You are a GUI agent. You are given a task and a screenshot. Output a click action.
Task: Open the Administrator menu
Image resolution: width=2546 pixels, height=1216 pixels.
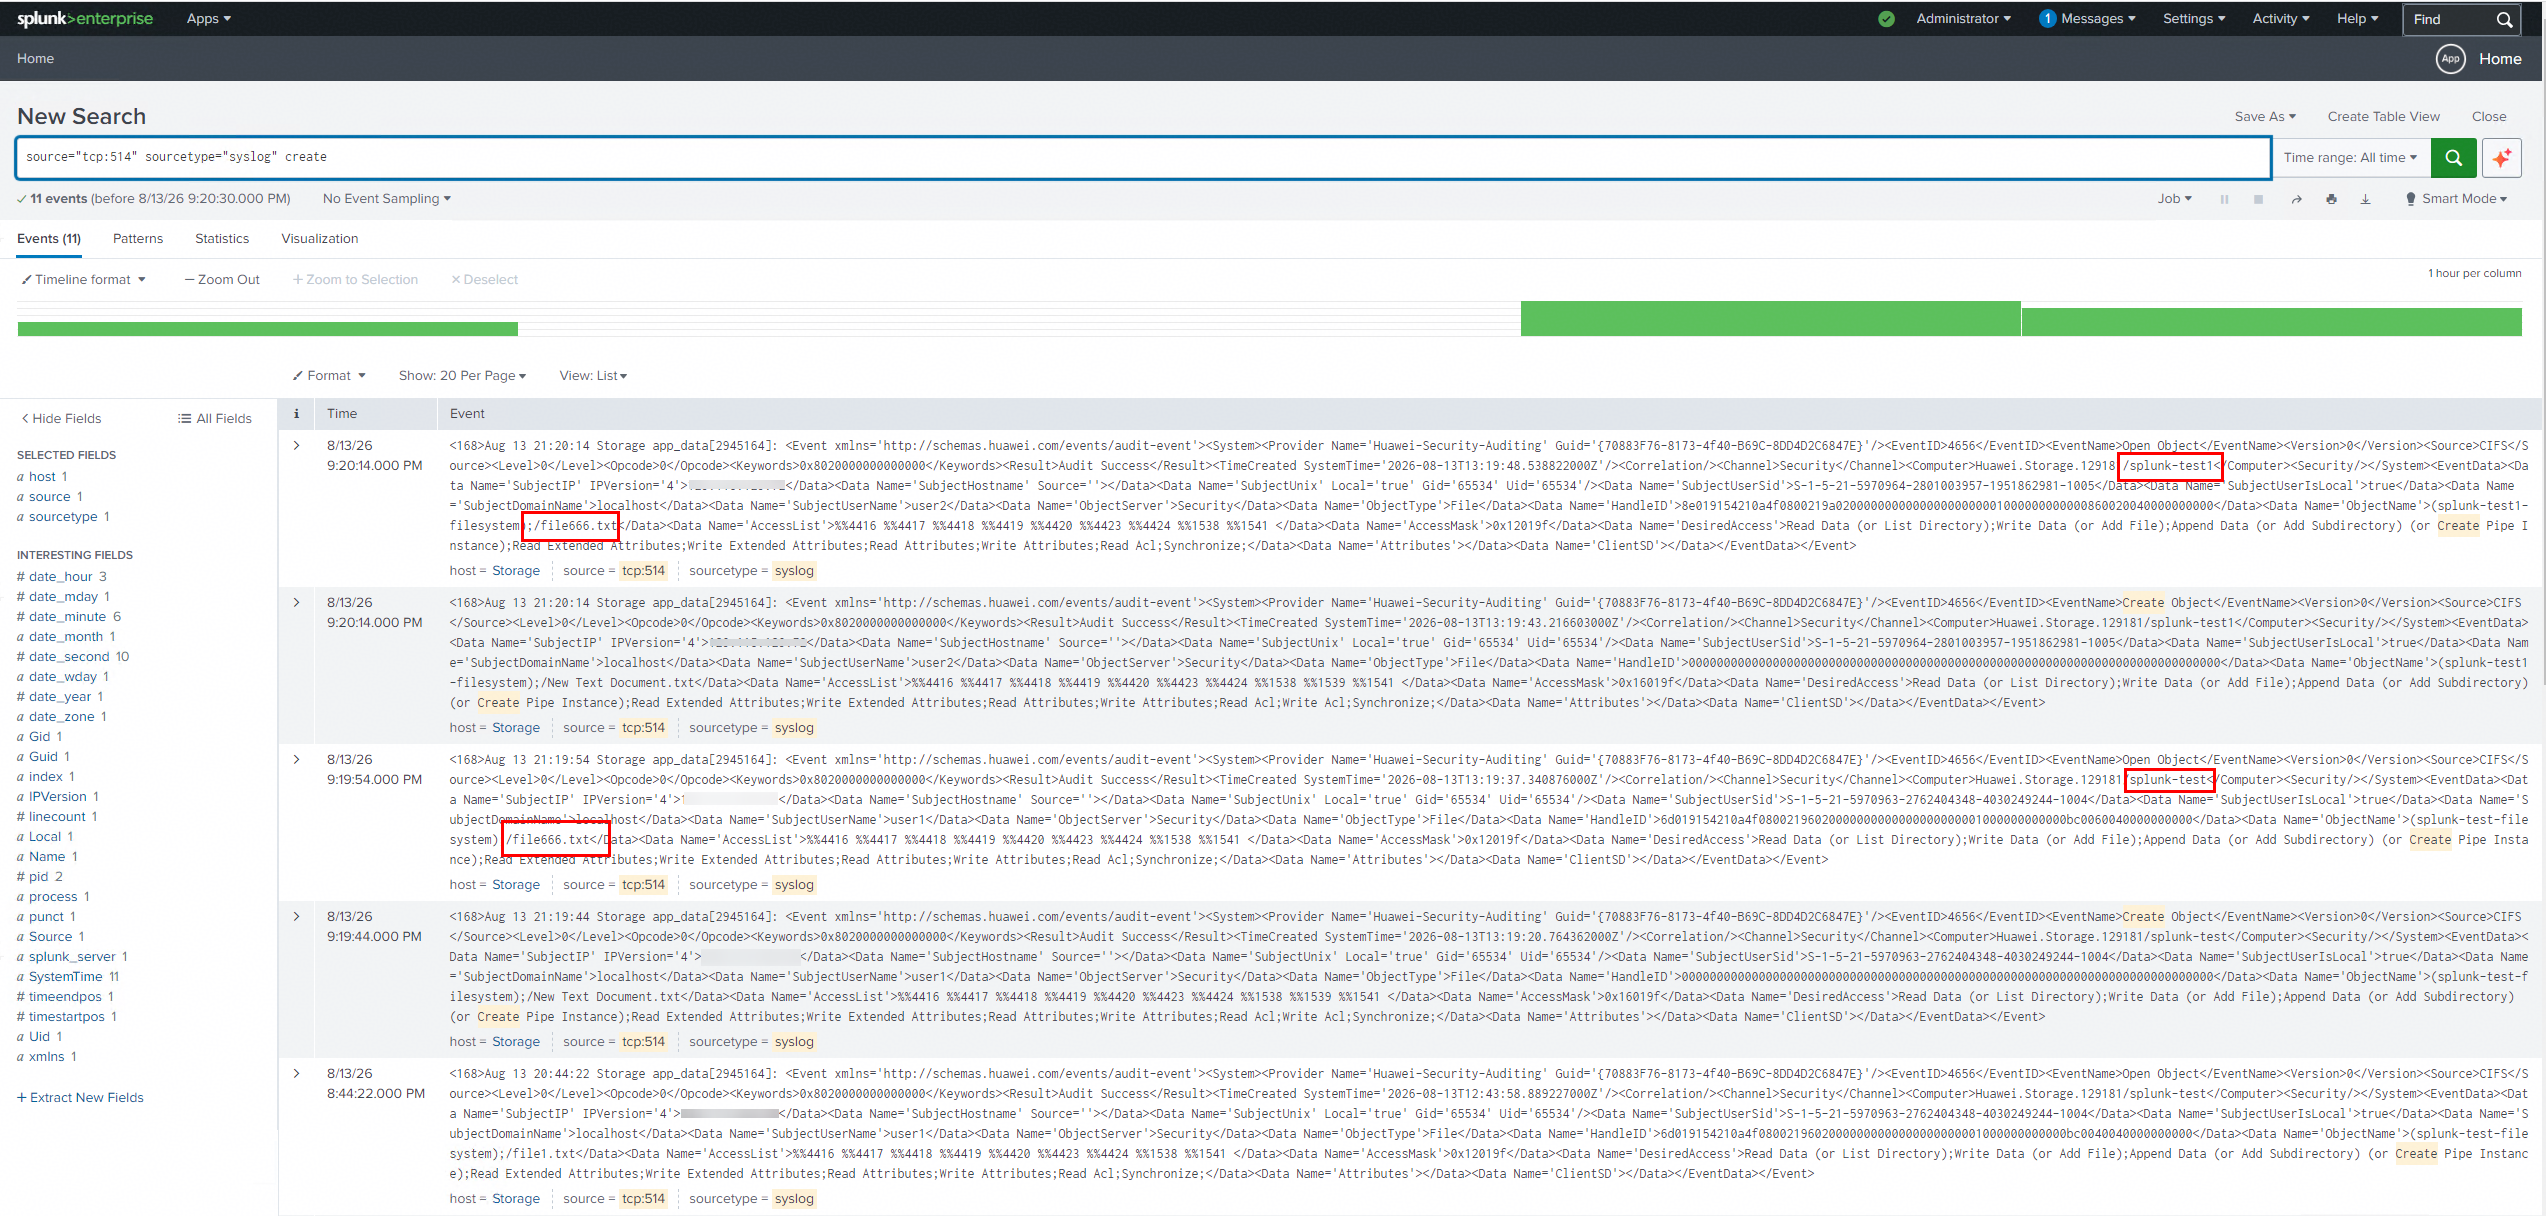(x=1963, y=19)
